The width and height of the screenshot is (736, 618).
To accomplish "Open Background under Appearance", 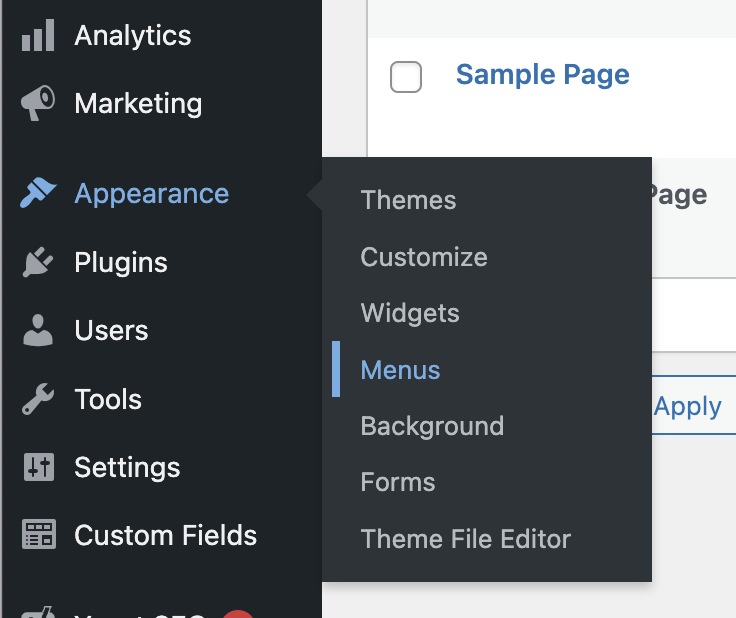I will [x=432, y=426].
